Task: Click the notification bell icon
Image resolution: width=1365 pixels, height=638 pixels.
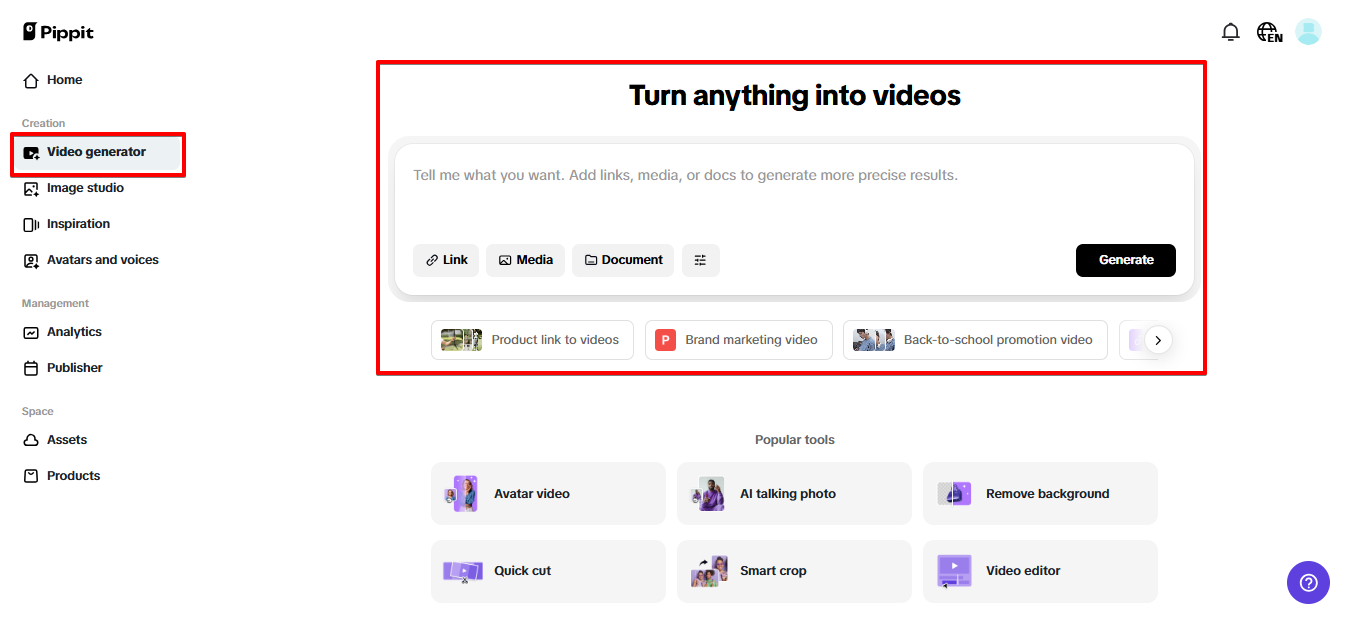Action: click(1230, 31)
